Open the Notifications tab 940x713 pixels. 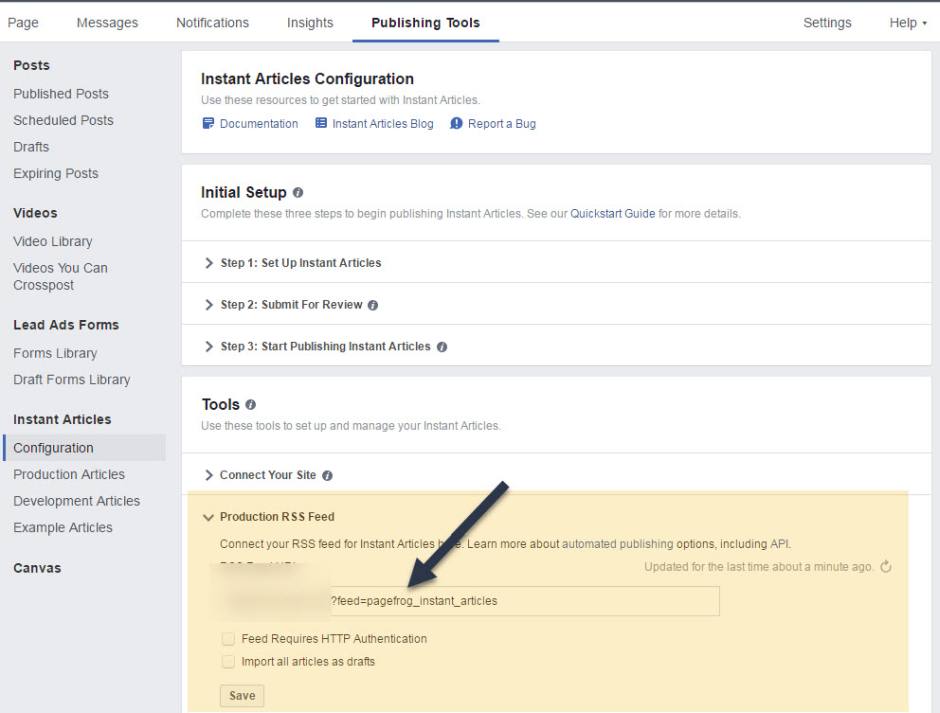(x=212, y=23)
